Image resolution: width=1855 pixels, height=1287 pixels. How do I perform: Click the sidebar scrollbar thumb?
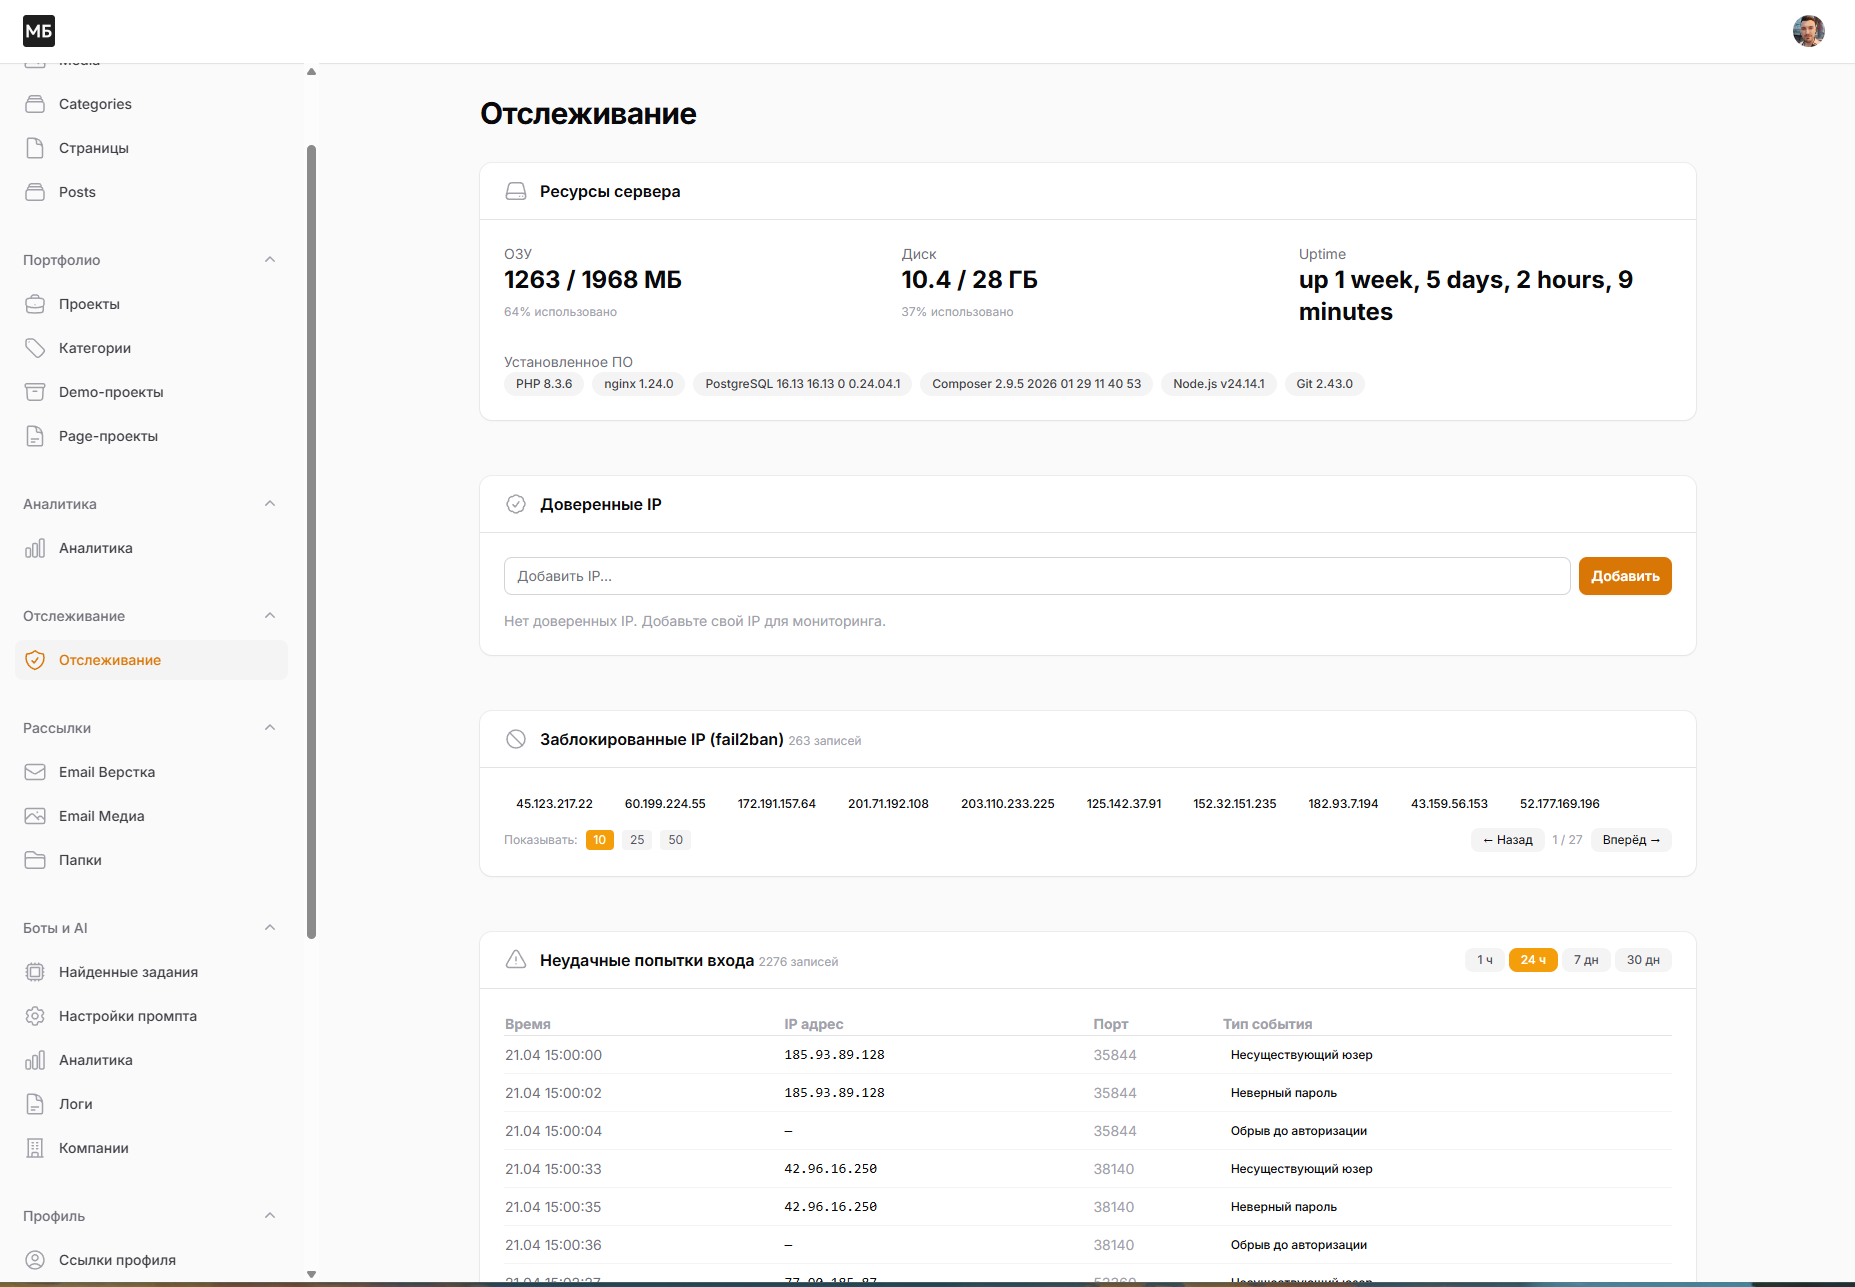(311, 542)
